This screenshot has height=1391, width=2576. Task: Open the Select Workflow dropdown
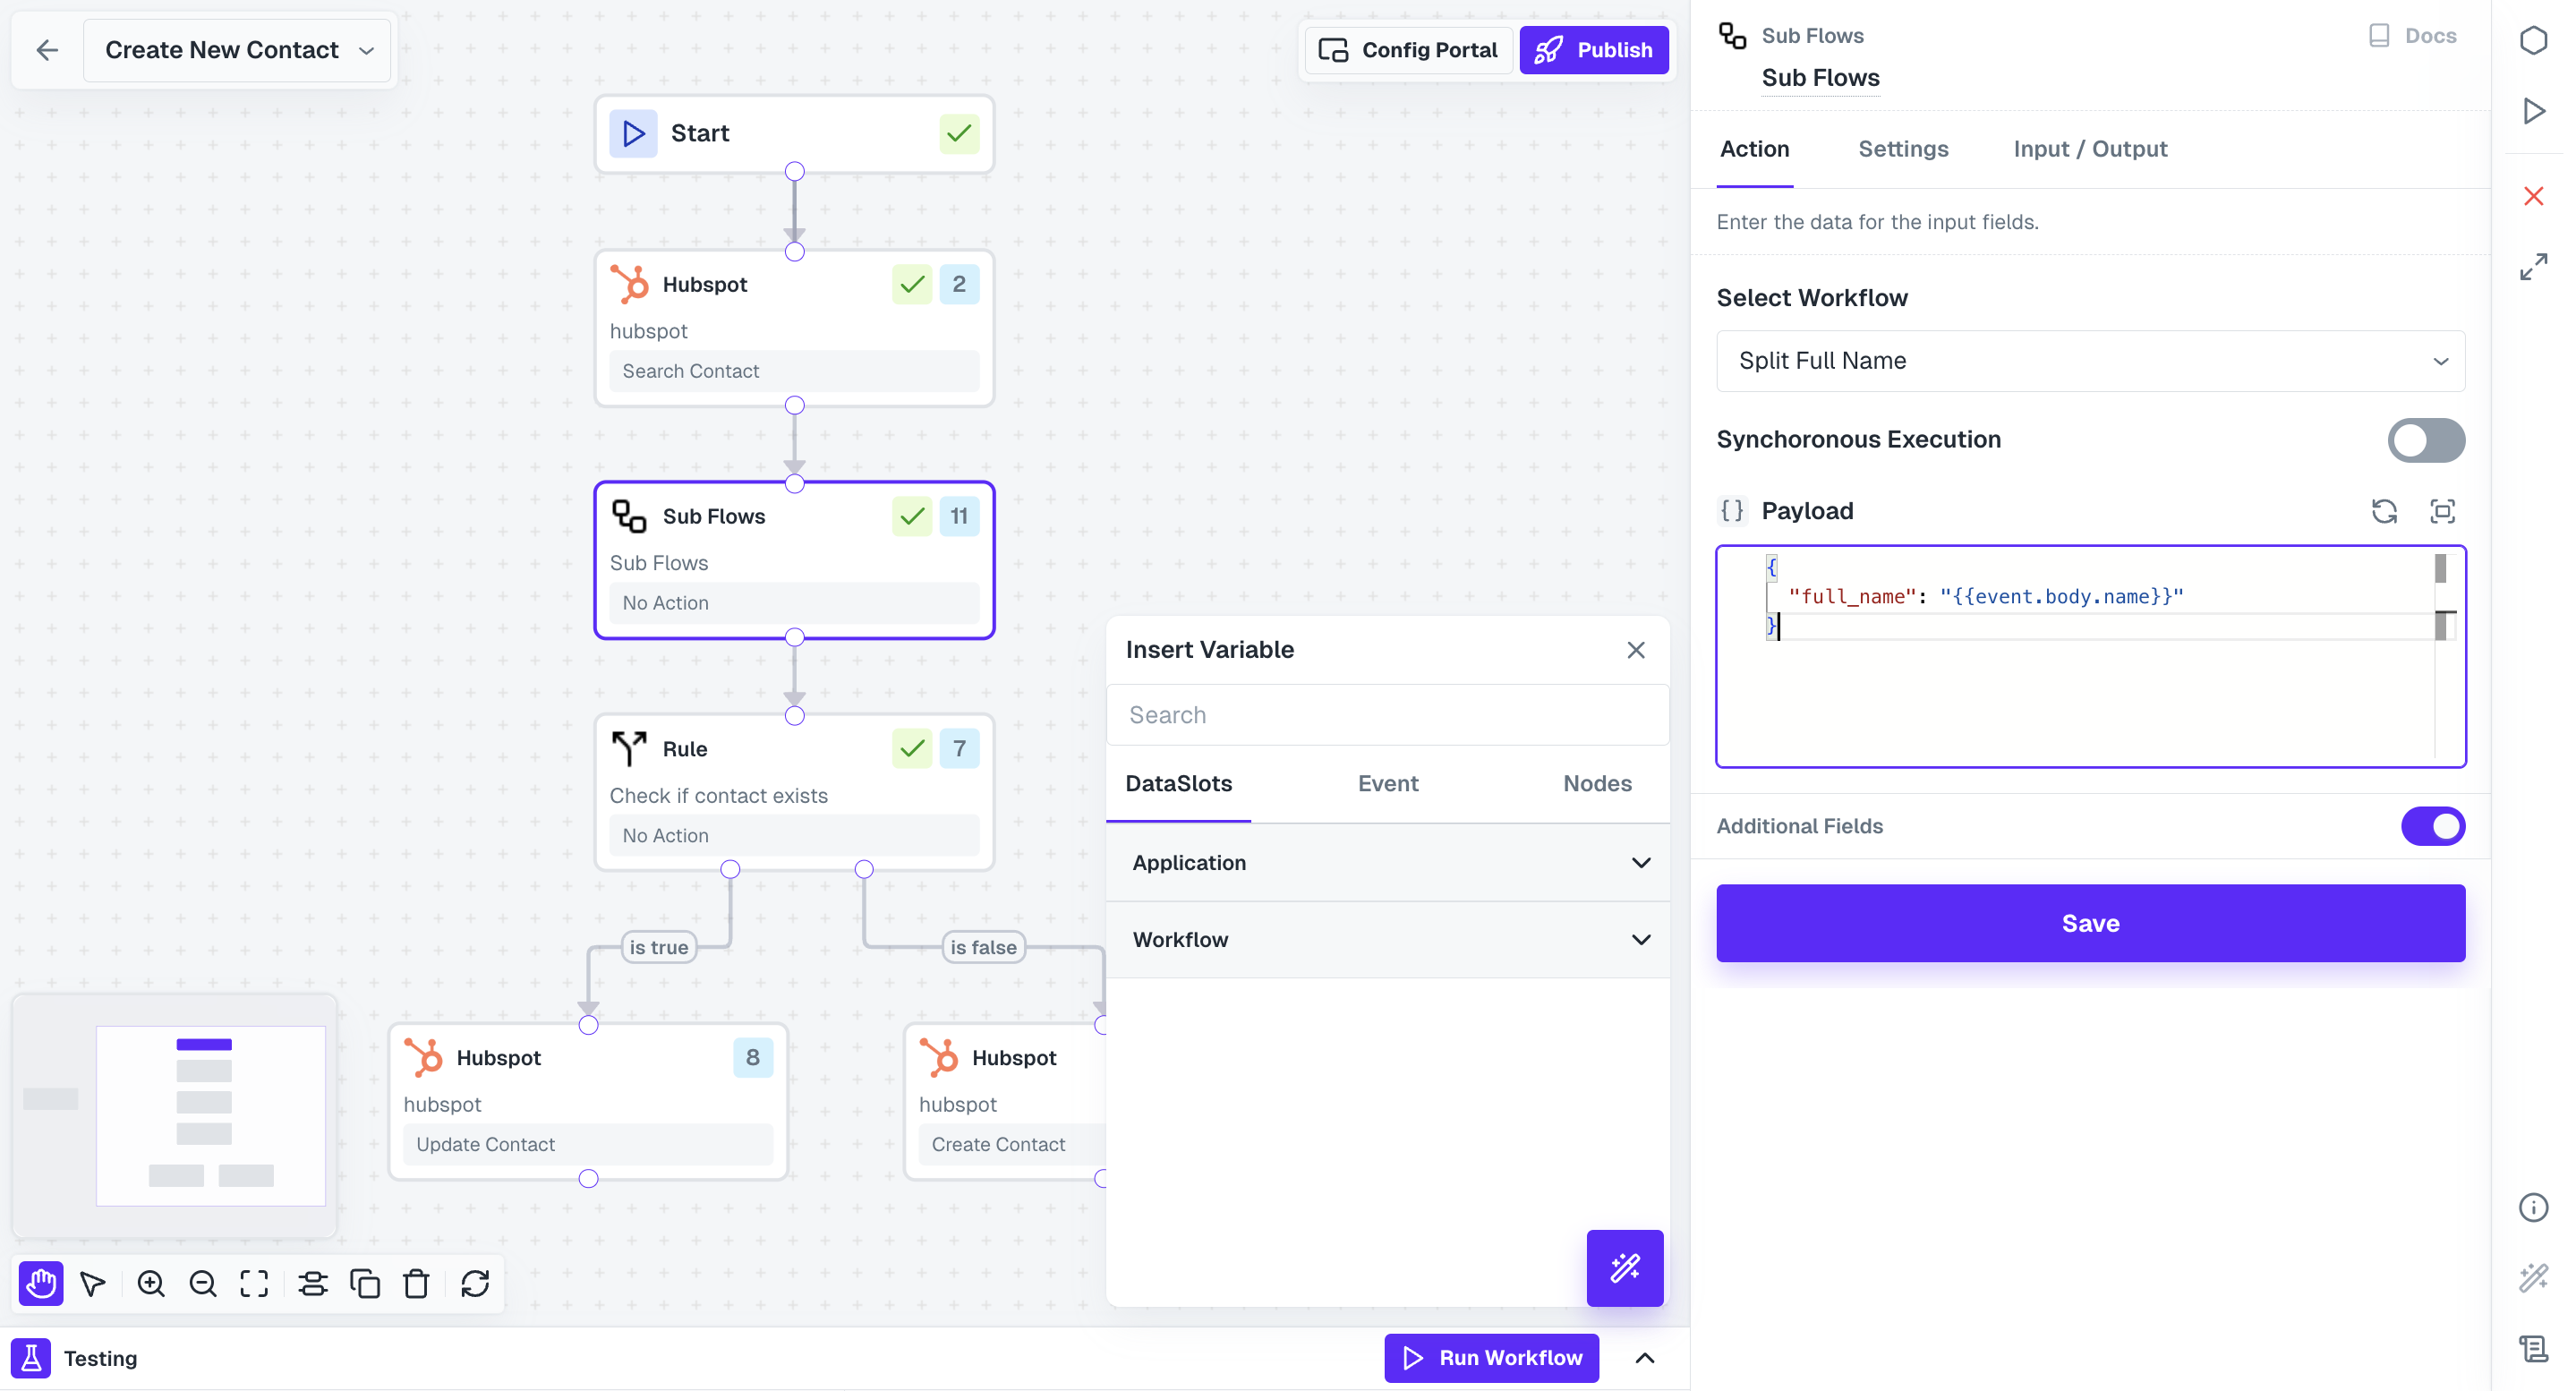[x=2090, y=361]
